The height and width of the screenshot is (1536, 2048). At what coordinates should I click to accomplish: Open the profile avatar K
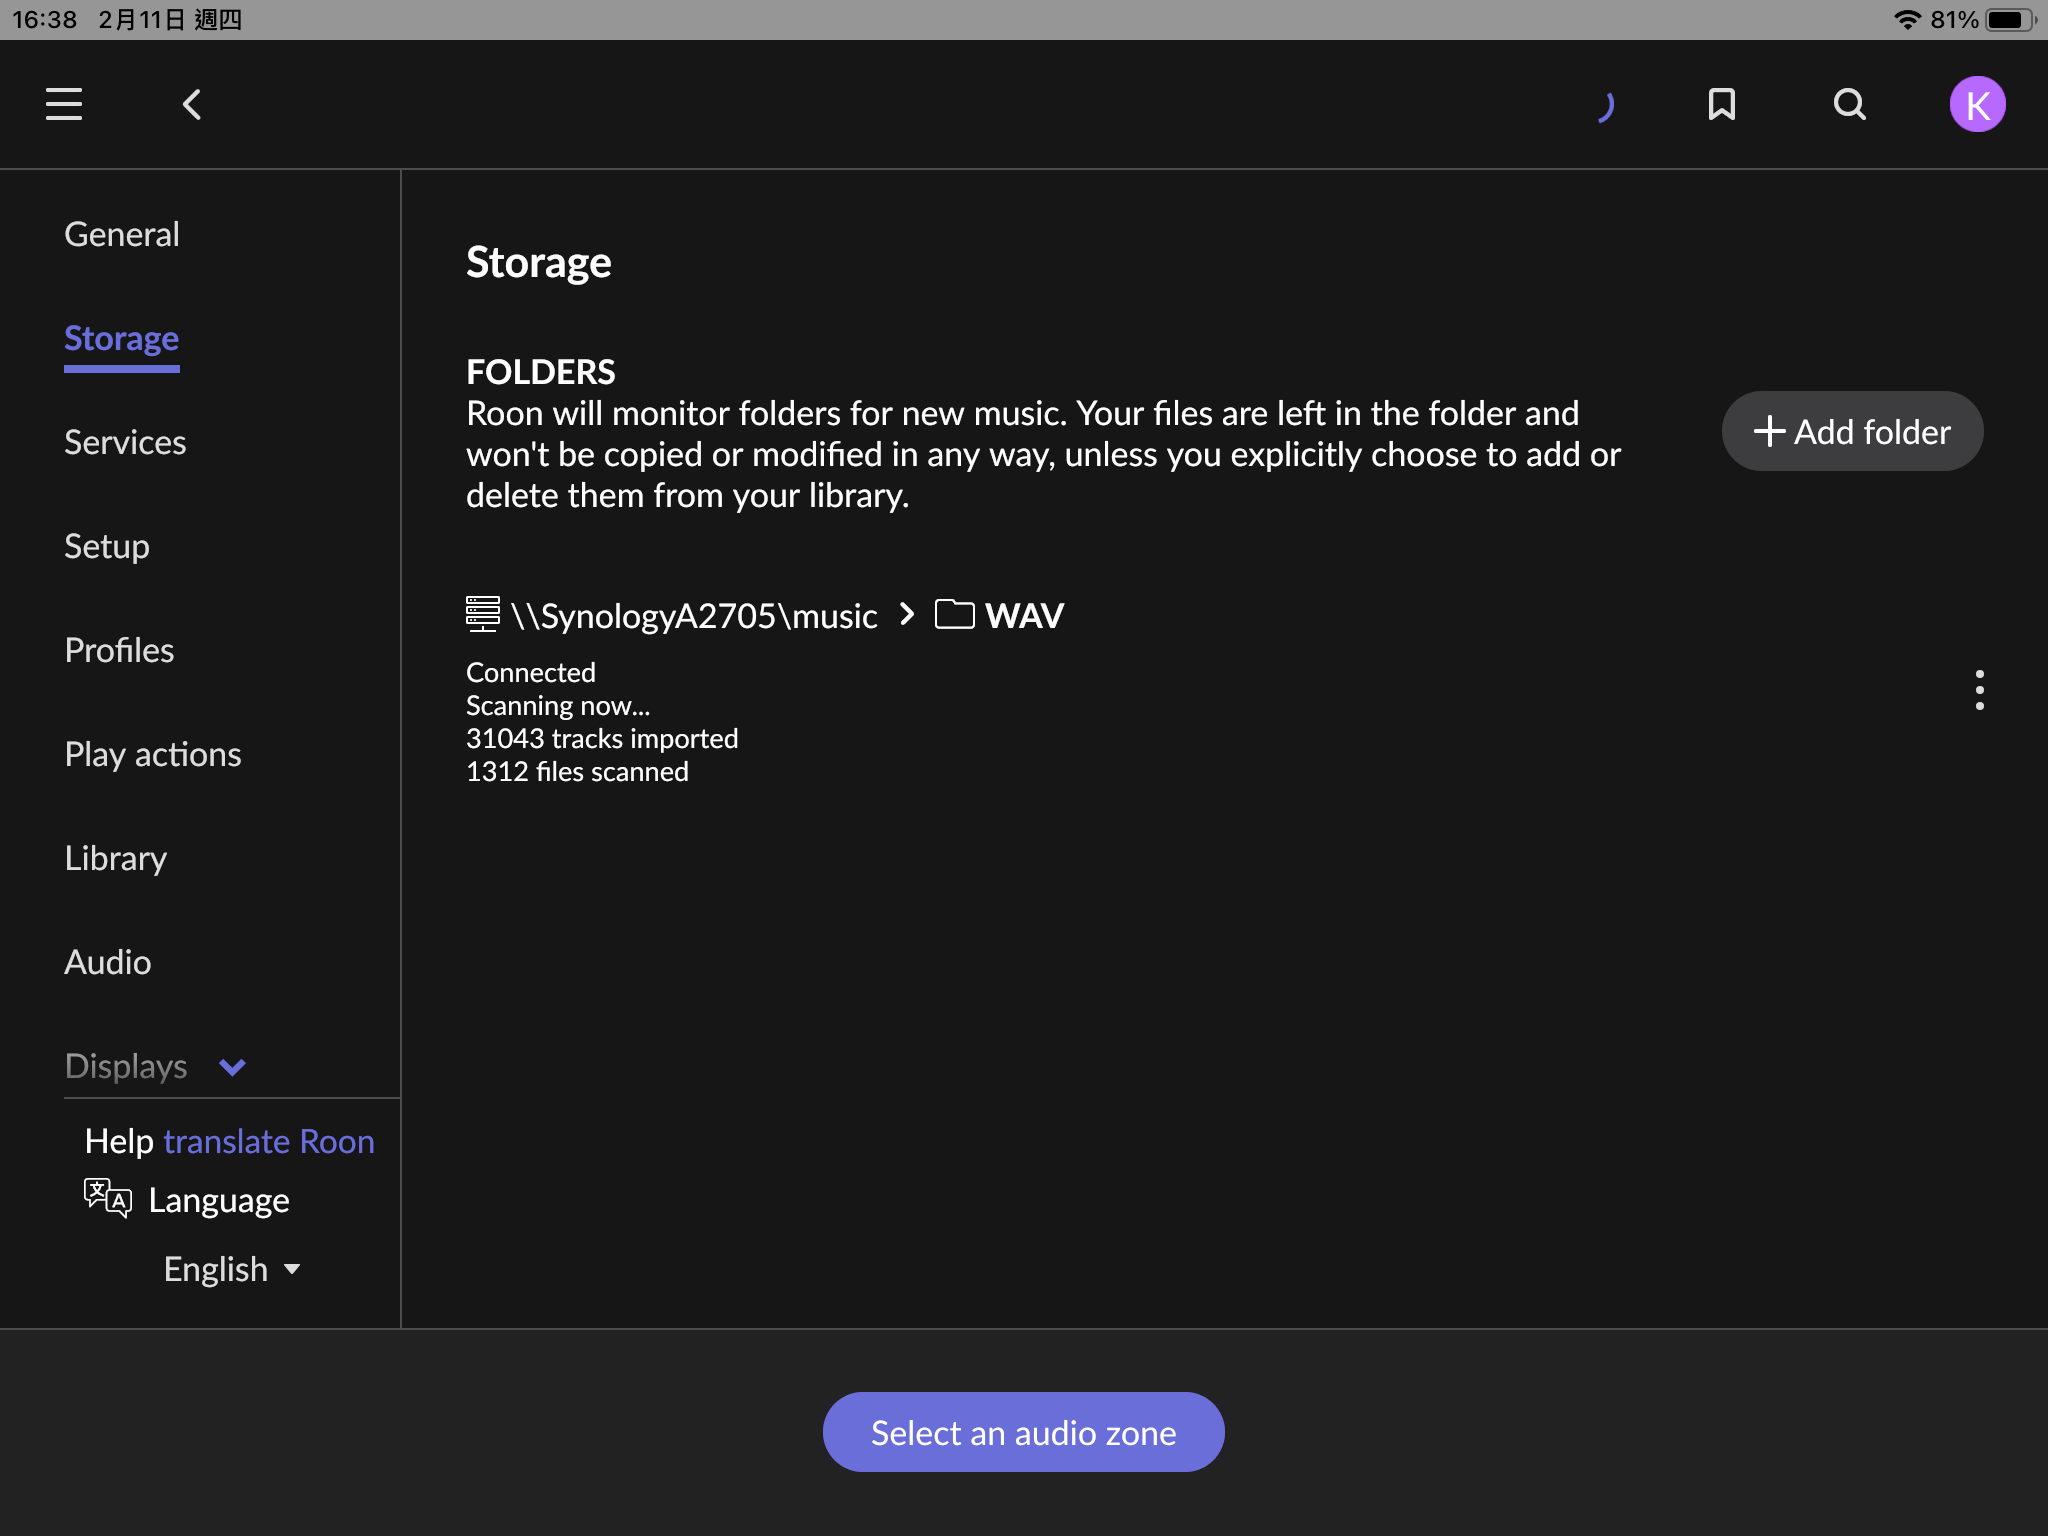tap(1977, 104)
